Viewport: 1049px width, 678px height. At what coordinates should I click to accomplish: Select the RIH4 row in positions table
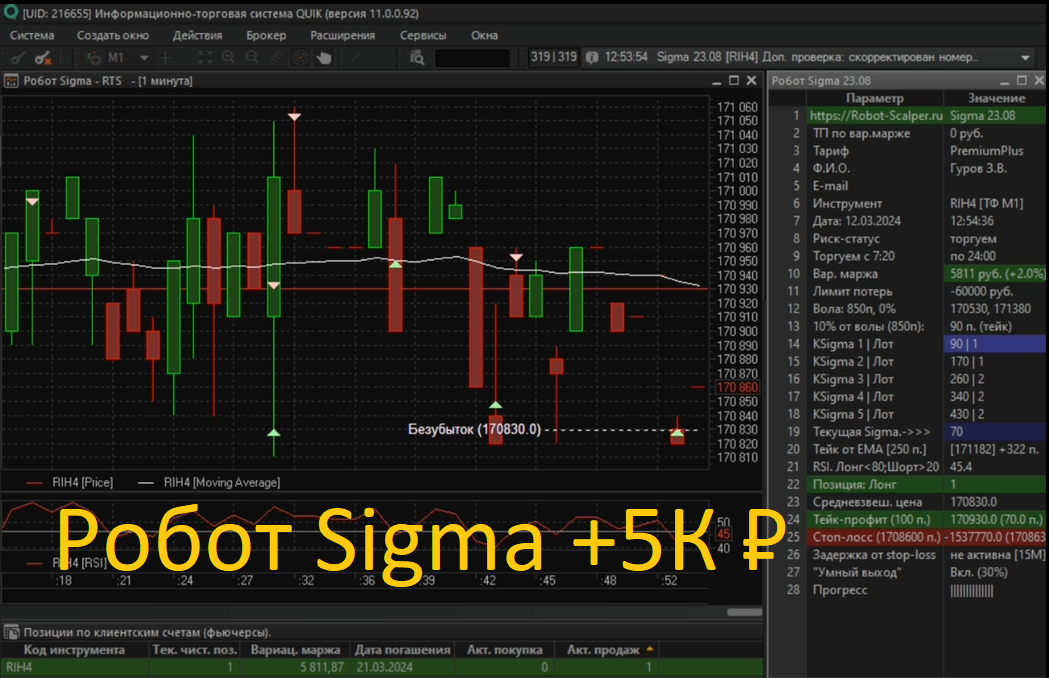[381, 667]
